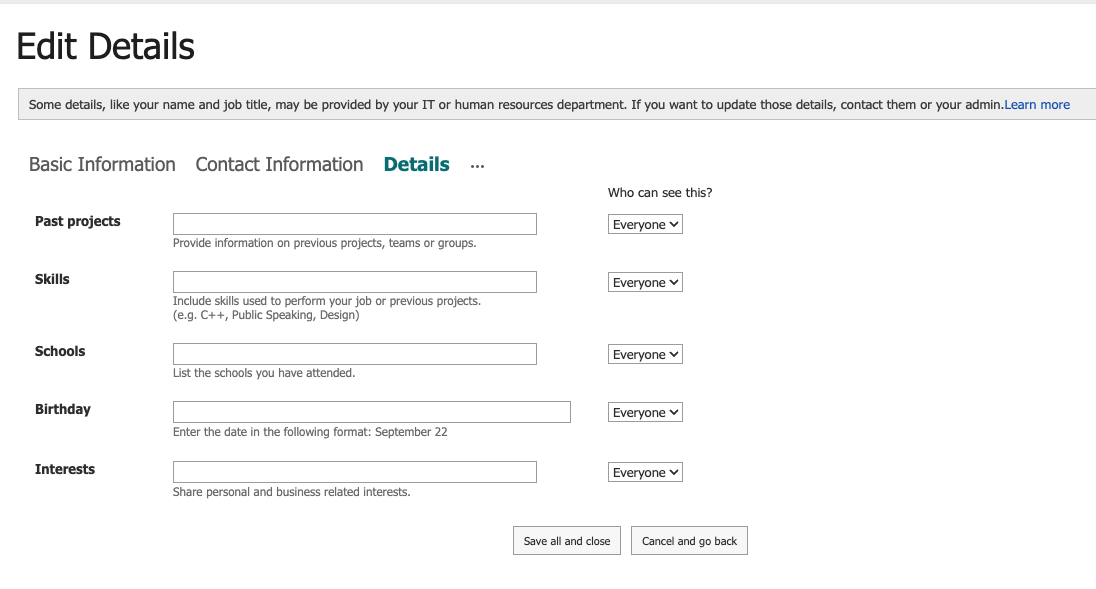Image resolution: width=1096 pixels, height=589 pixels.
Task: Switch to the Basic Information tab
Action: 102,164
